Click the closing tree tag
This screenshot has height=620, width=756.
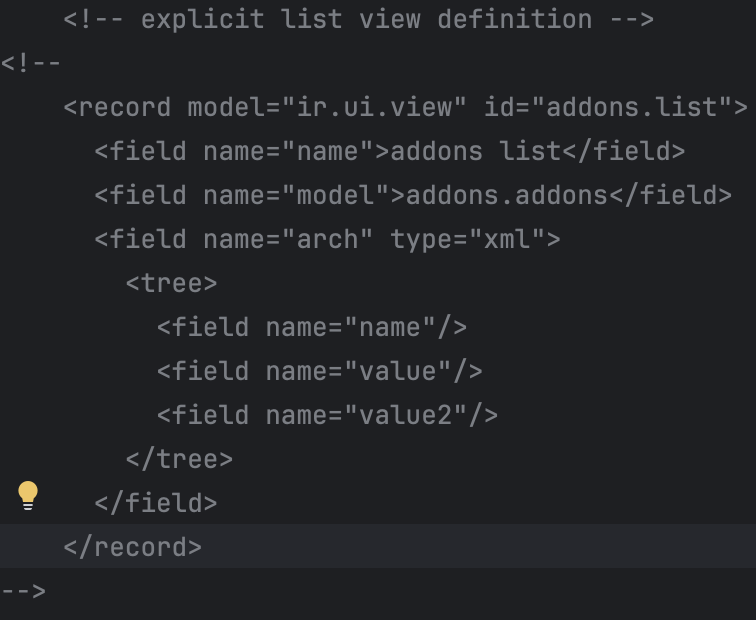pyautogui.click(x=179, y=459)
